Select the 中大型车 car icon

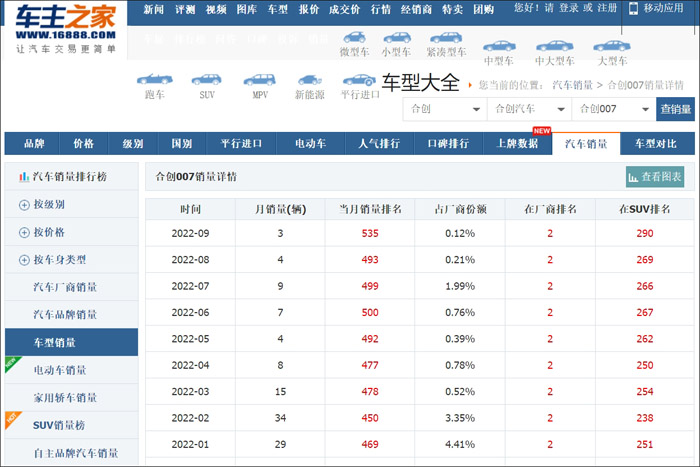(554, 46)
